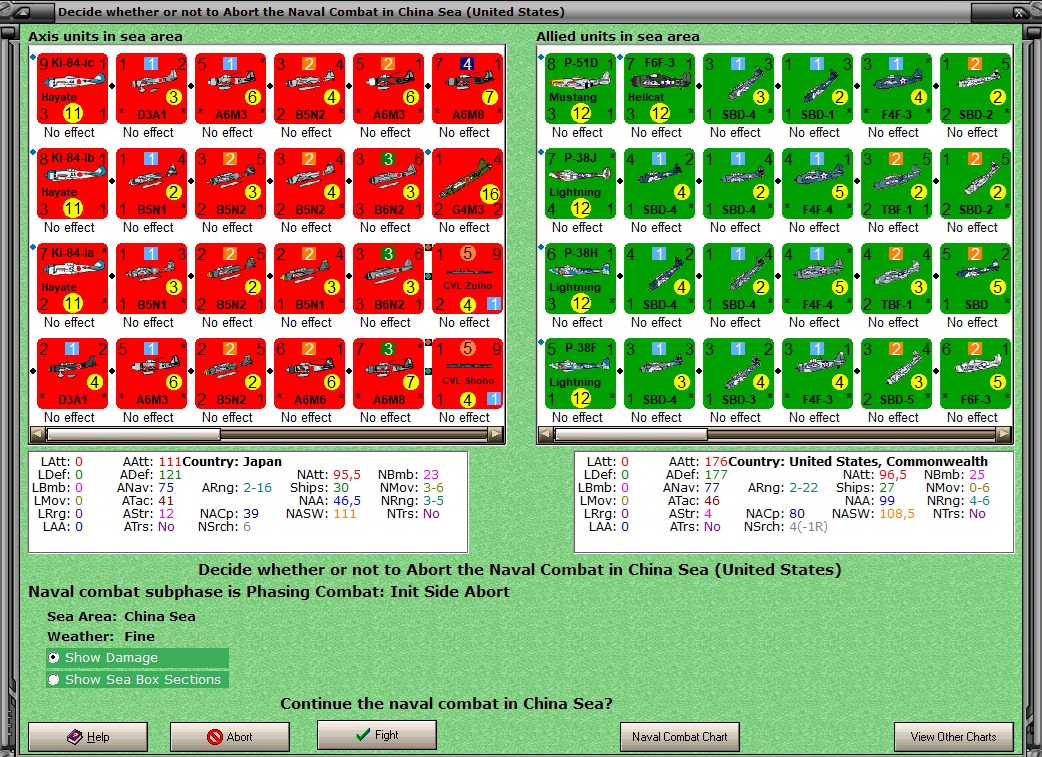
Task: Select the SBD-3 Allied carrier plane
Action: [x=738, y=374]
